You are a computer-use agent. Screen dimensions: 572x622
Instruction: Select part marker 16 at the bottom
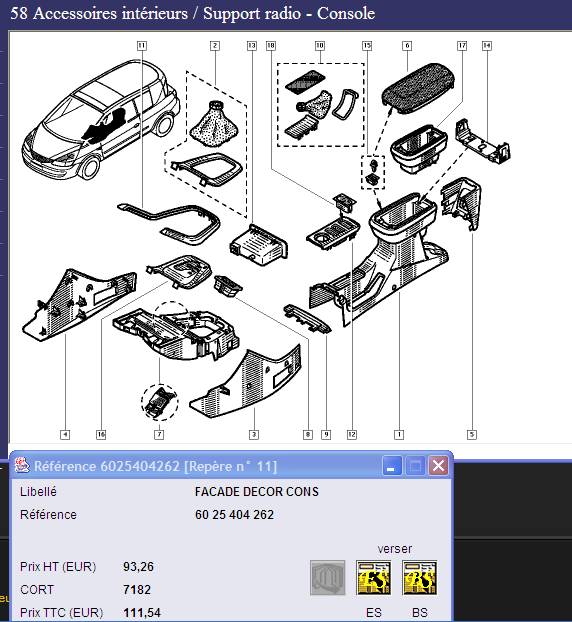pos(101,434)
